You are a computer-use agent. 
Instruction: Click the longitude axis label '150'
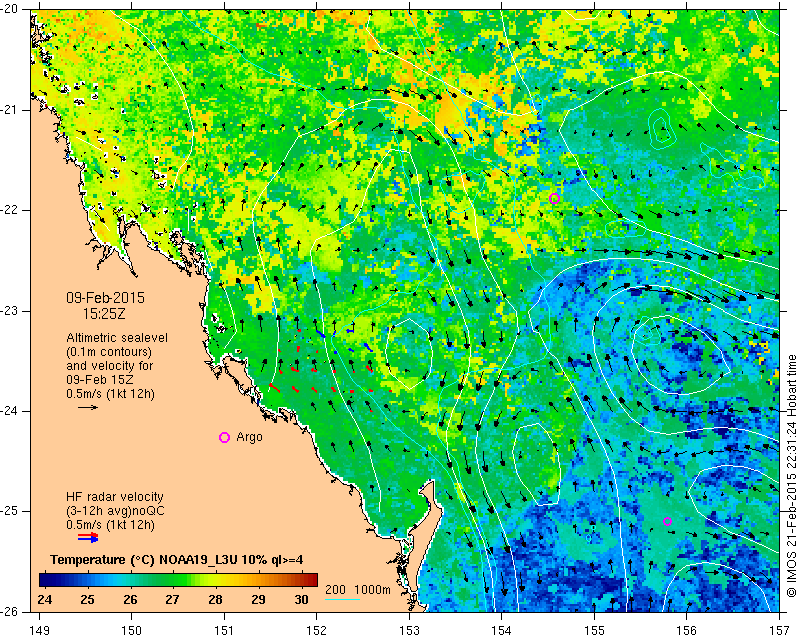tap(132, 631)
